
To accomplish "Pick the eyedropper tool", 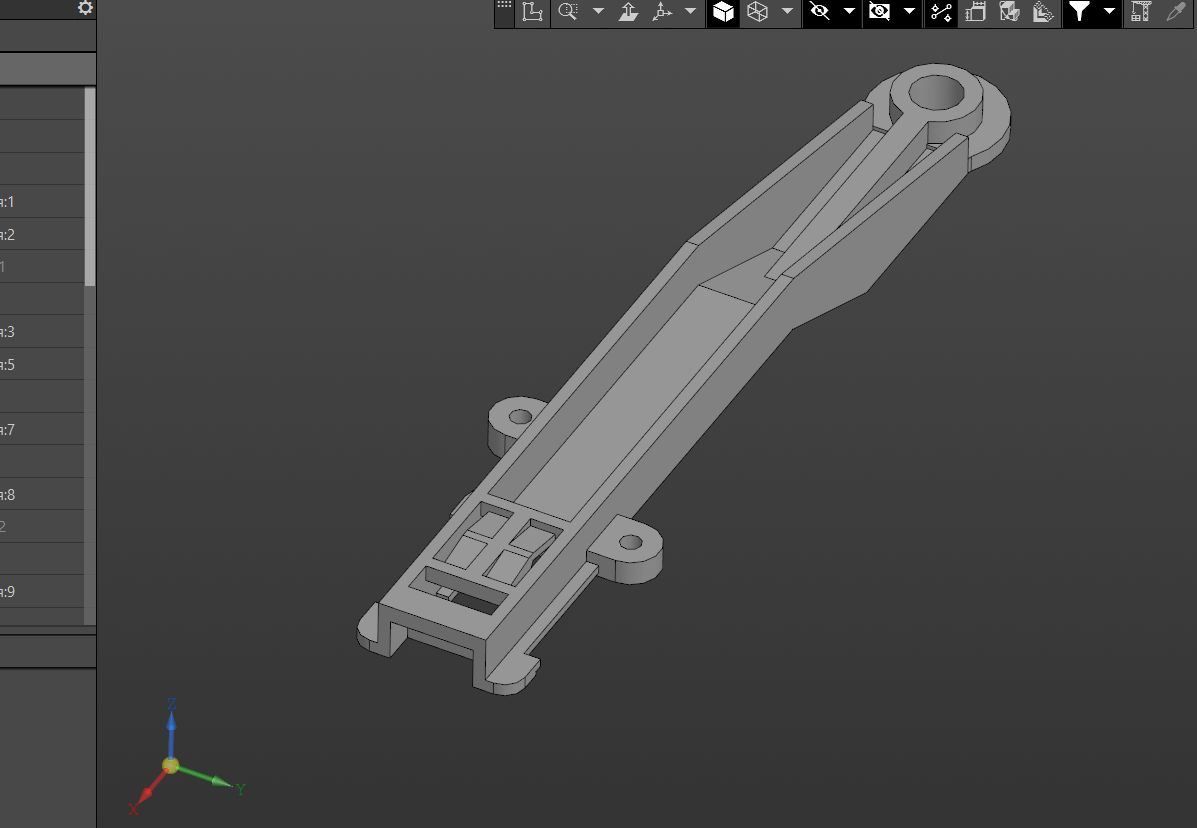I will 1176,11.
